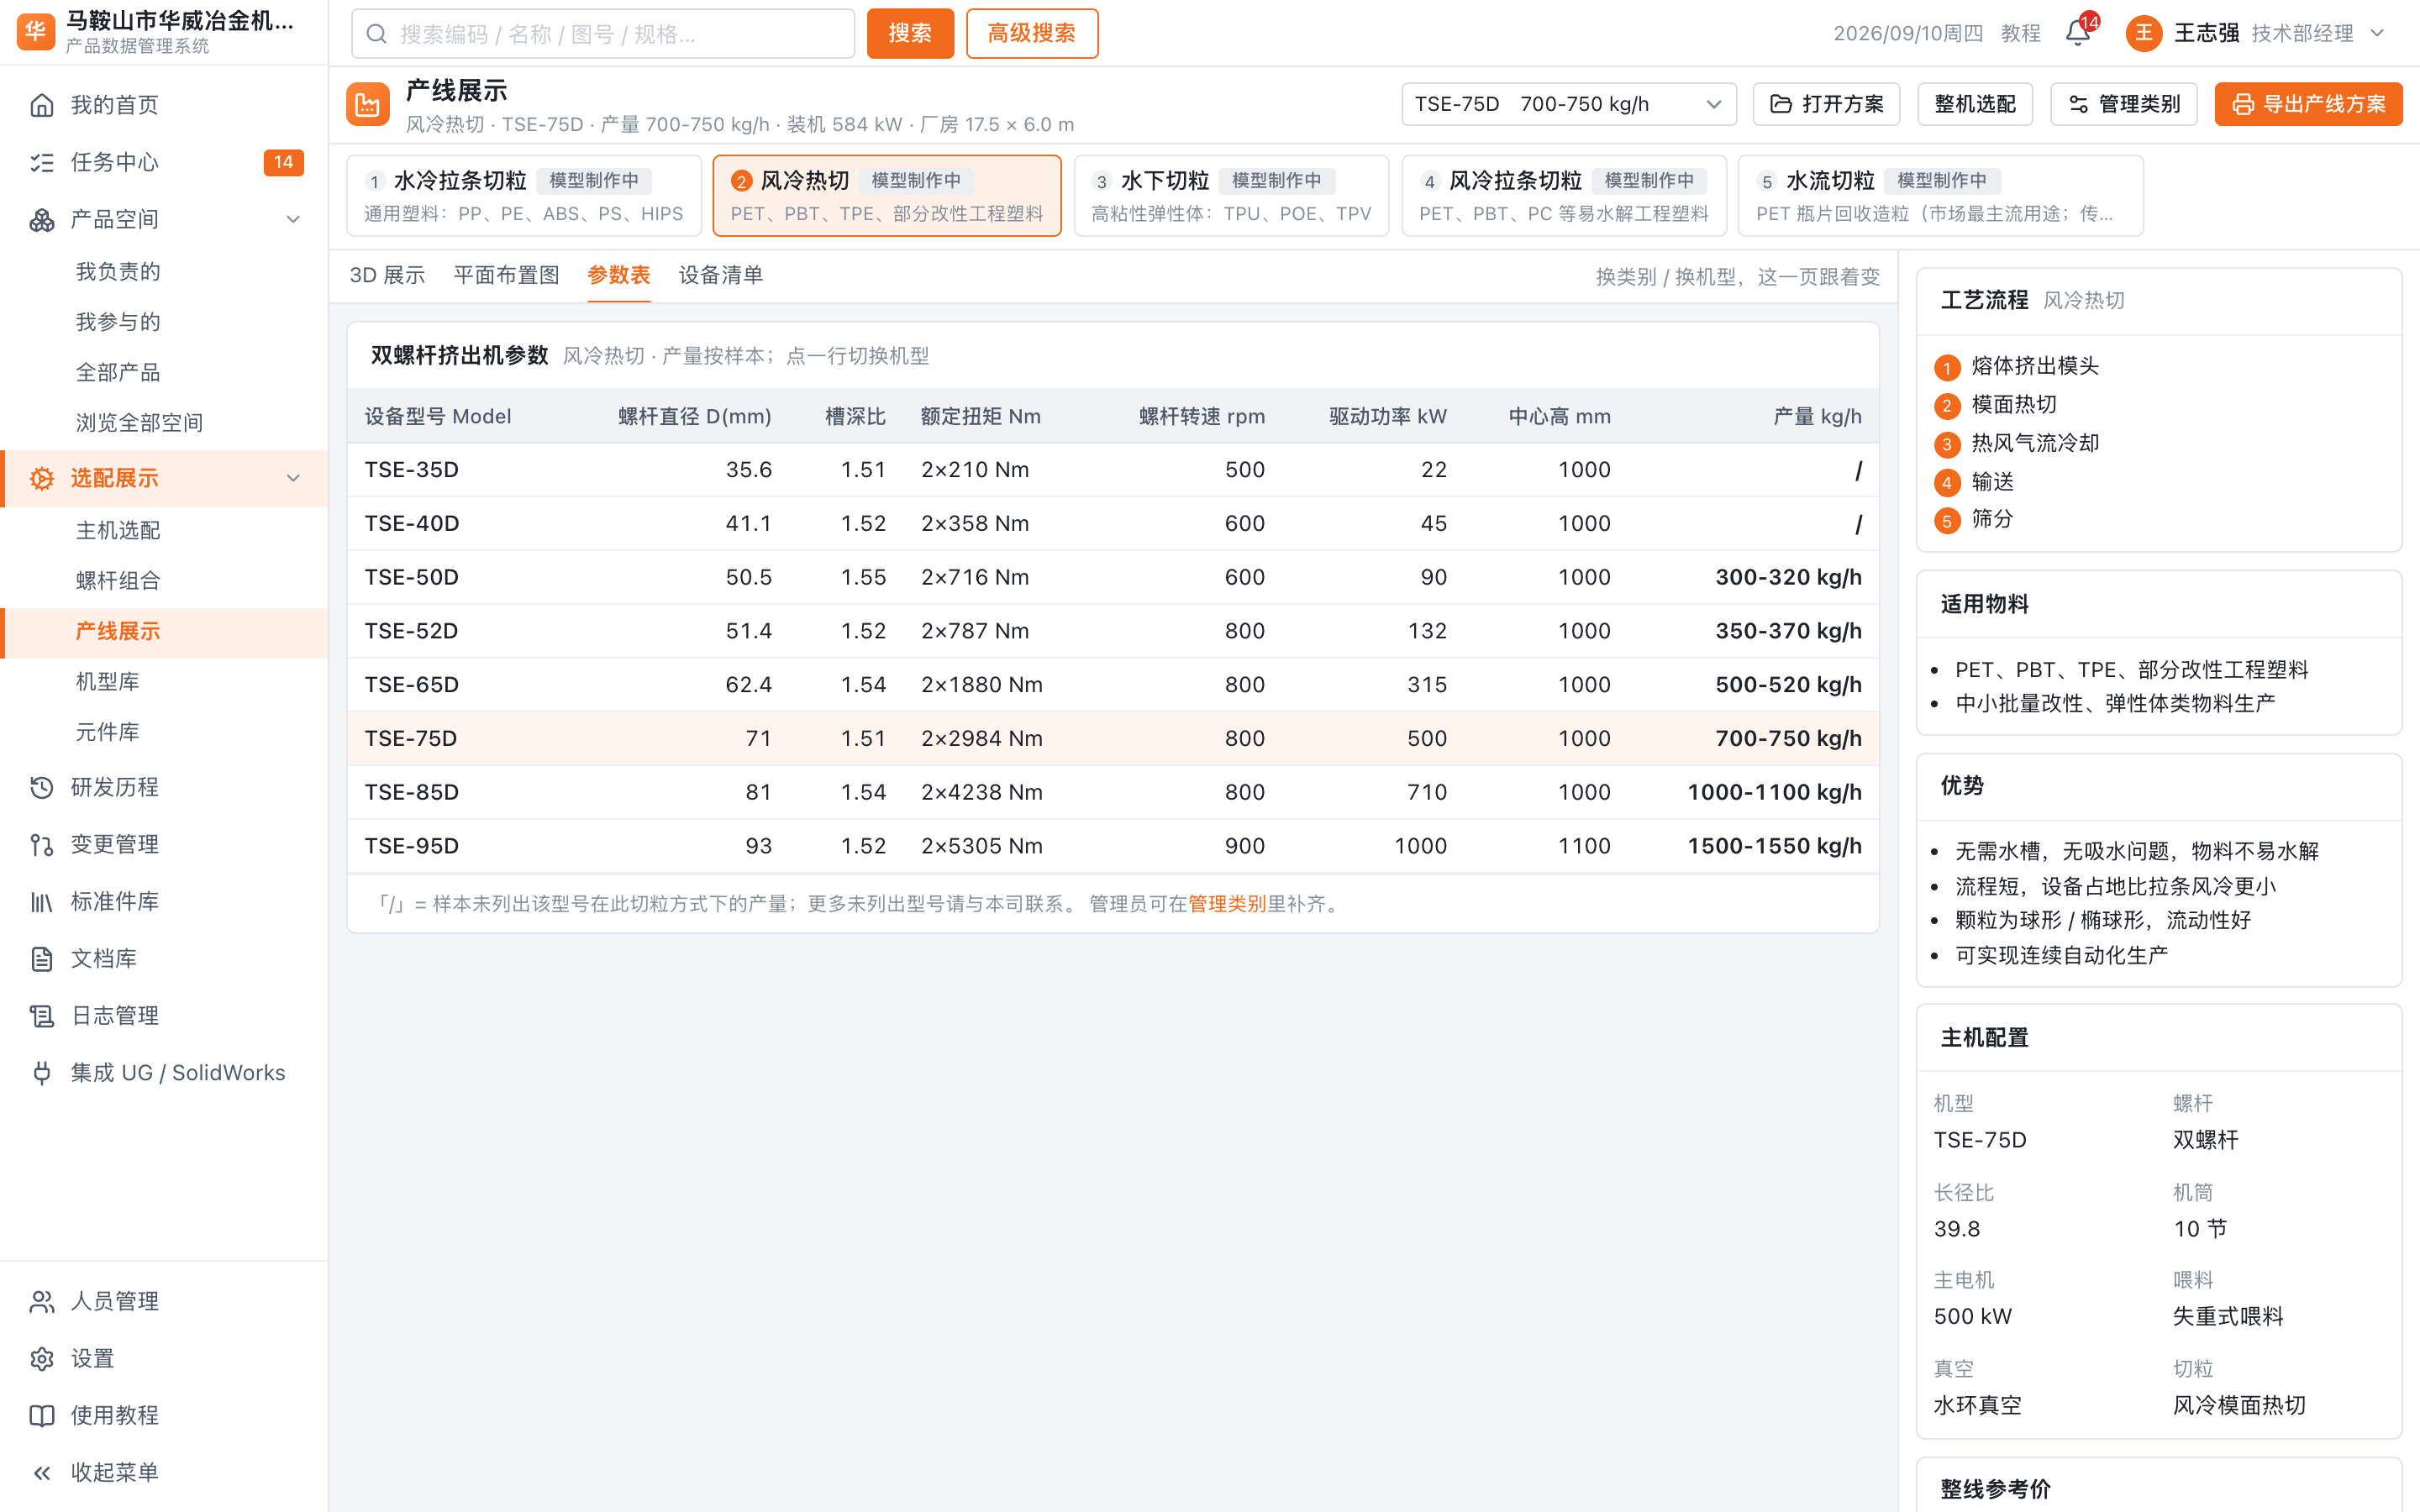Click the 变更管理 branch icon
2420x1512 pixels.
42,844
